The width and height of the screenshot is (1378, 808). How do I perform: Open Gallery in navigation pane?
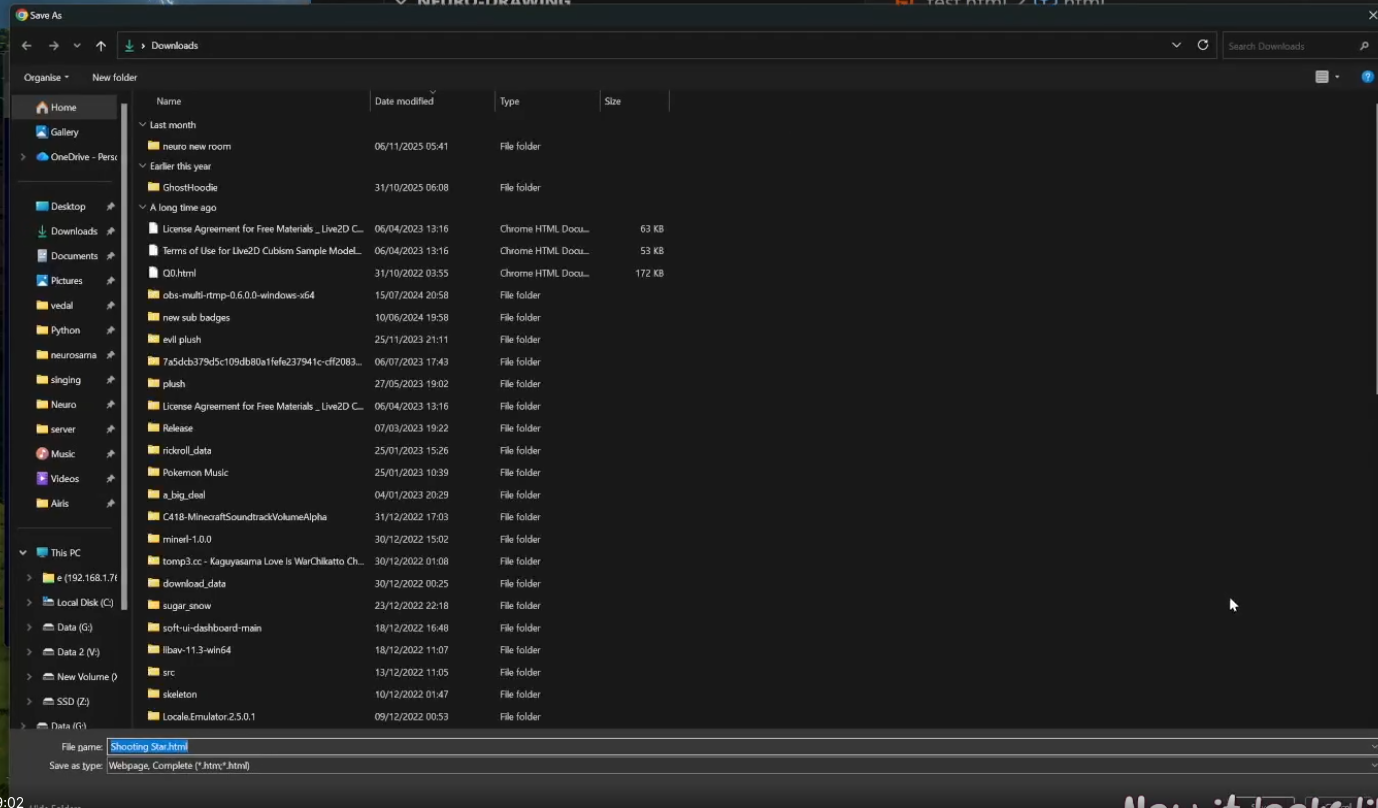[x=65, y=132]
